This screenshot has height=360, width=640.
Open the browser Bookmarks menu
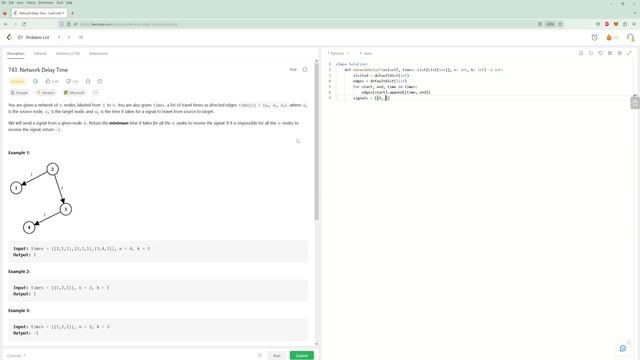click(x=46, y=2)
